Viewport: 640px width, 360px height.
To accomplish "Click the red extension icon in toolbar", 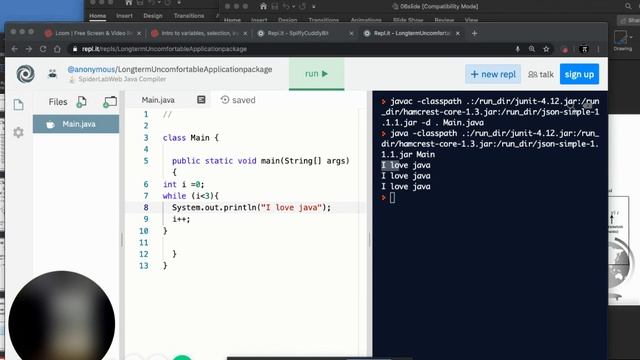I will 565,49.
